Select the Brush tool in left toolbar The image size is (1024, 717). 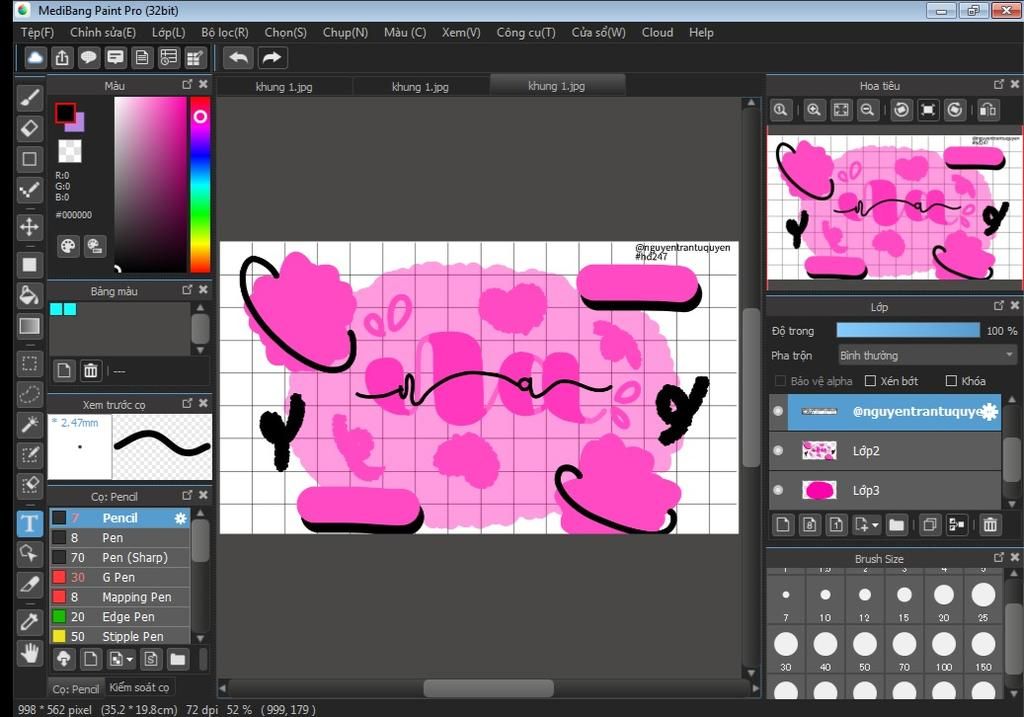pos(29,98)
